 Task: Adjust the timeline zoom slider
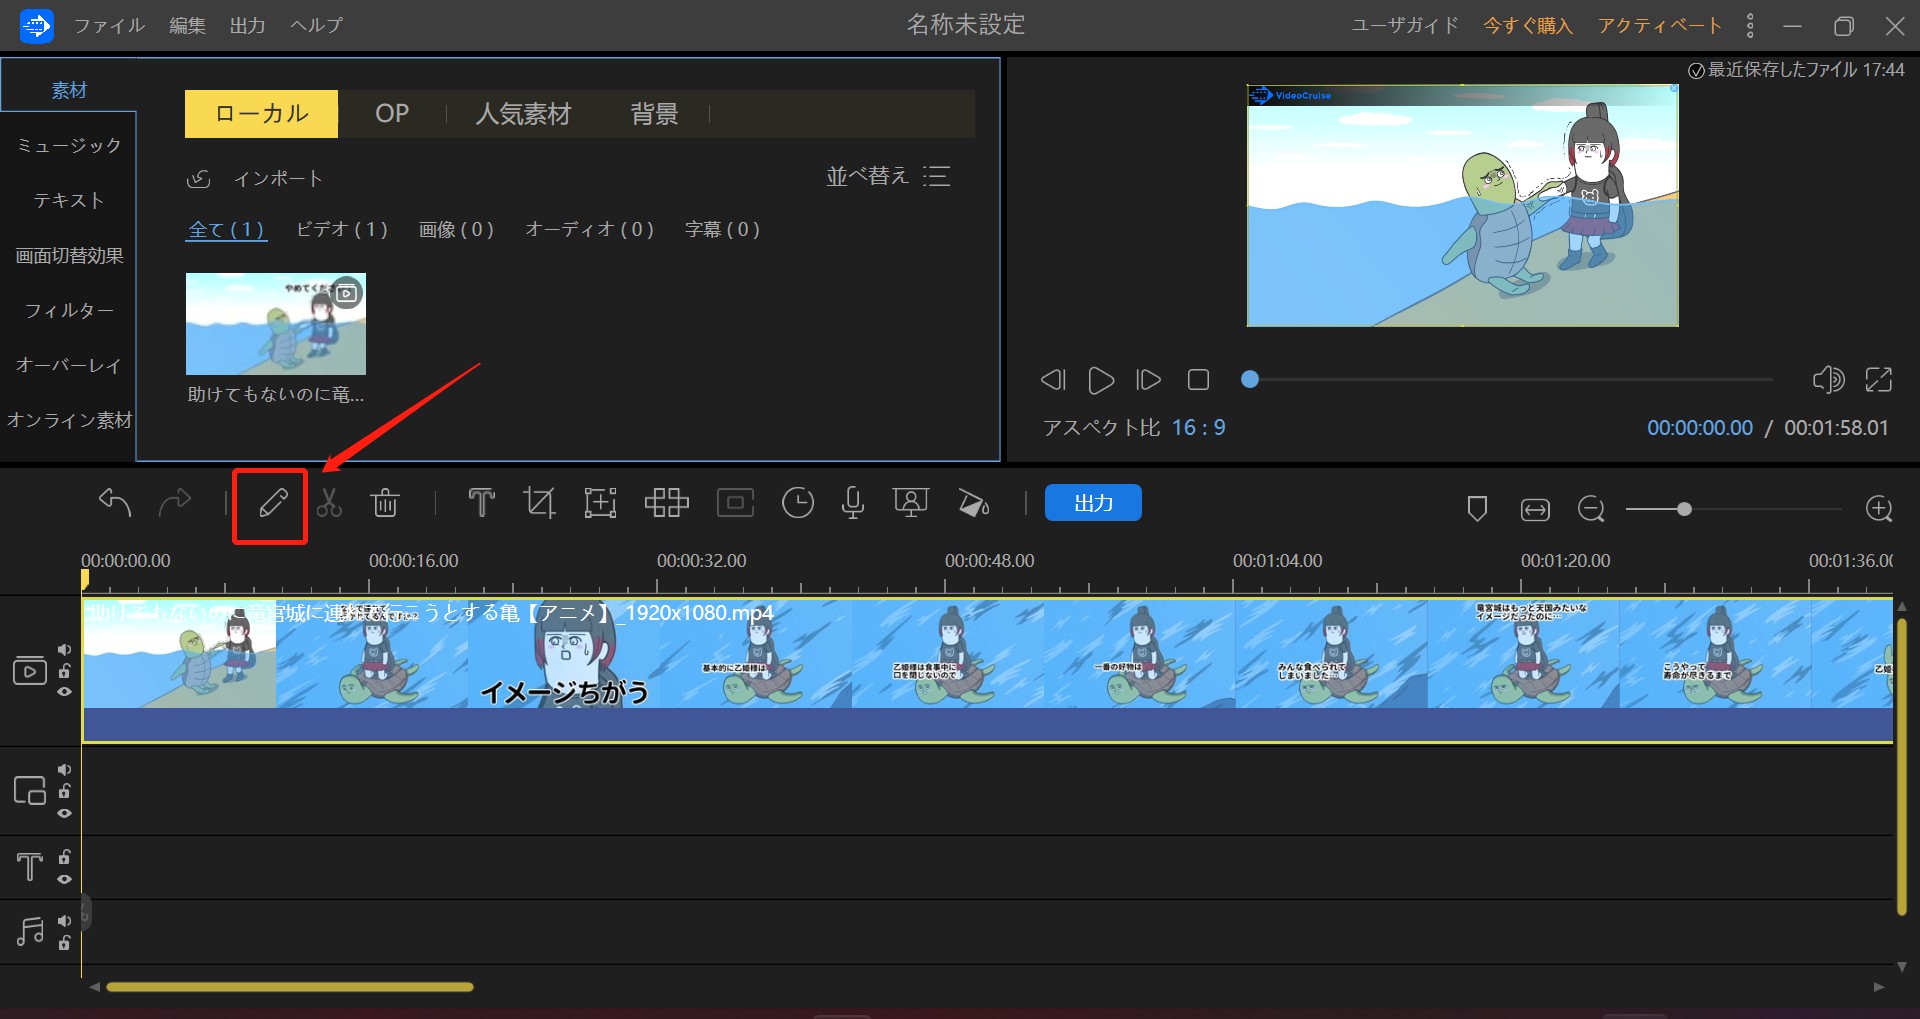pos(1733,509)
